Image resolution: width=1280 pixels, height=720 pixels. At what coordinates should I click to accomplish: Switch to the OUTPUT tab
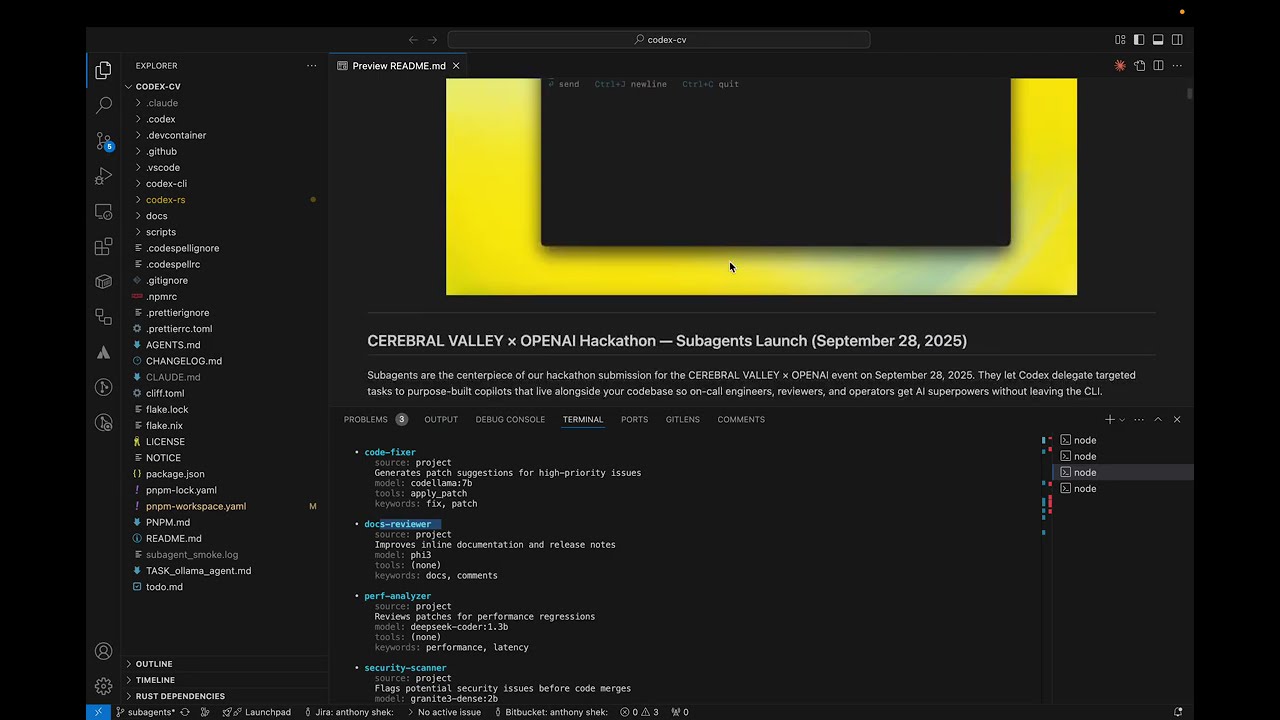[441, 420]
